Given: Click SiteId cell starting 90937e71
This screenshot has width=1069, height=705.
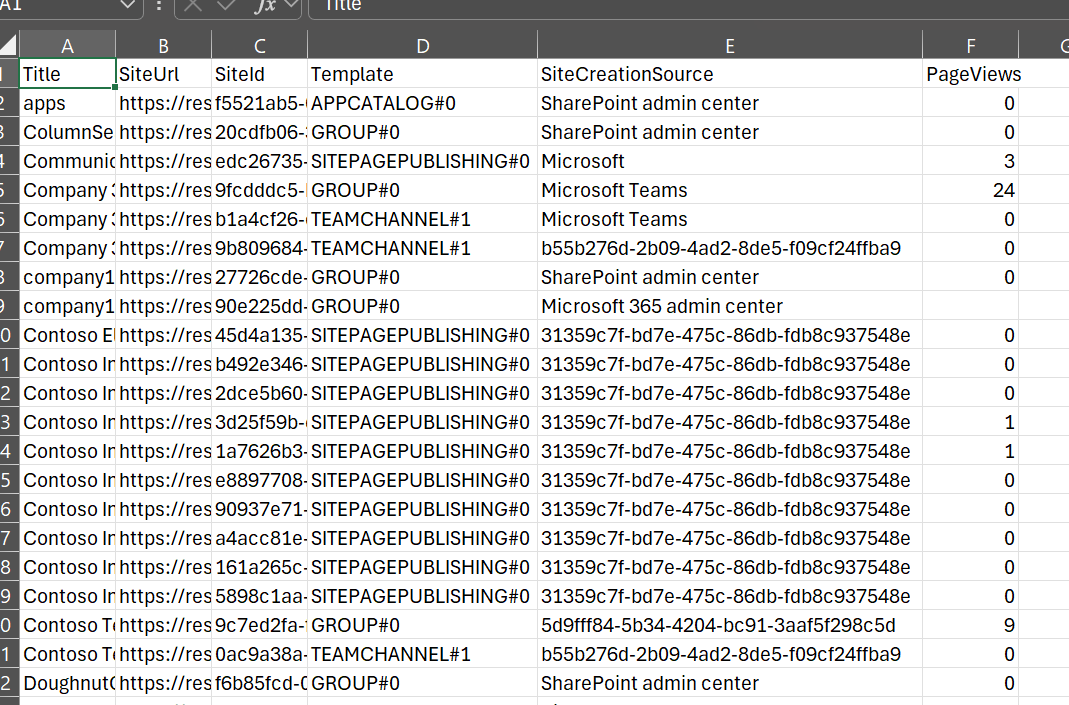Looking at the screenshot, I should coord(260,509).
